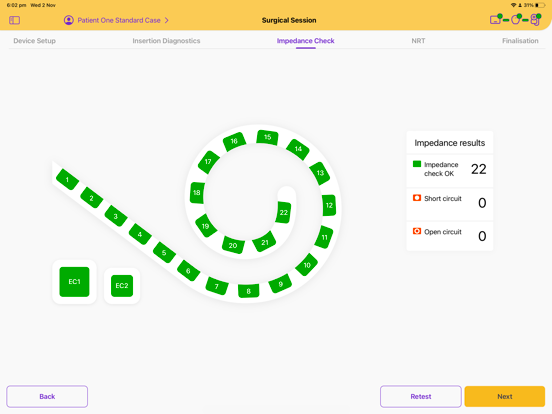Image resolution: width=552 pixels, height=414 pixels.
Task: Select electrode 11 on the array
Action: pyautogui.click(x=324, y=237)
